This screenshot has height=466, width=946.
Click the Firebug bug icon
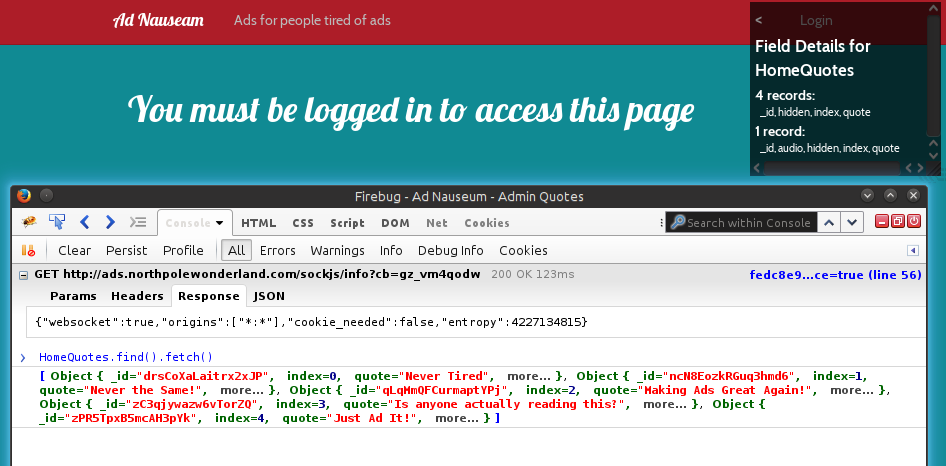tap(29, 222)
